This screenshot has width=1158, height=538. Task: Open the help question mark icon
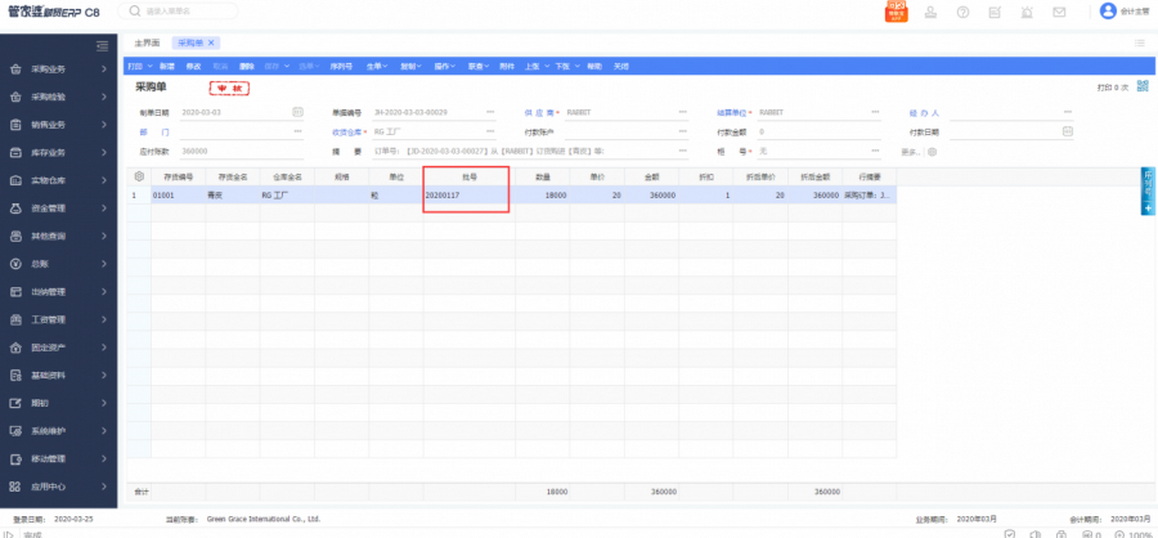963,12
